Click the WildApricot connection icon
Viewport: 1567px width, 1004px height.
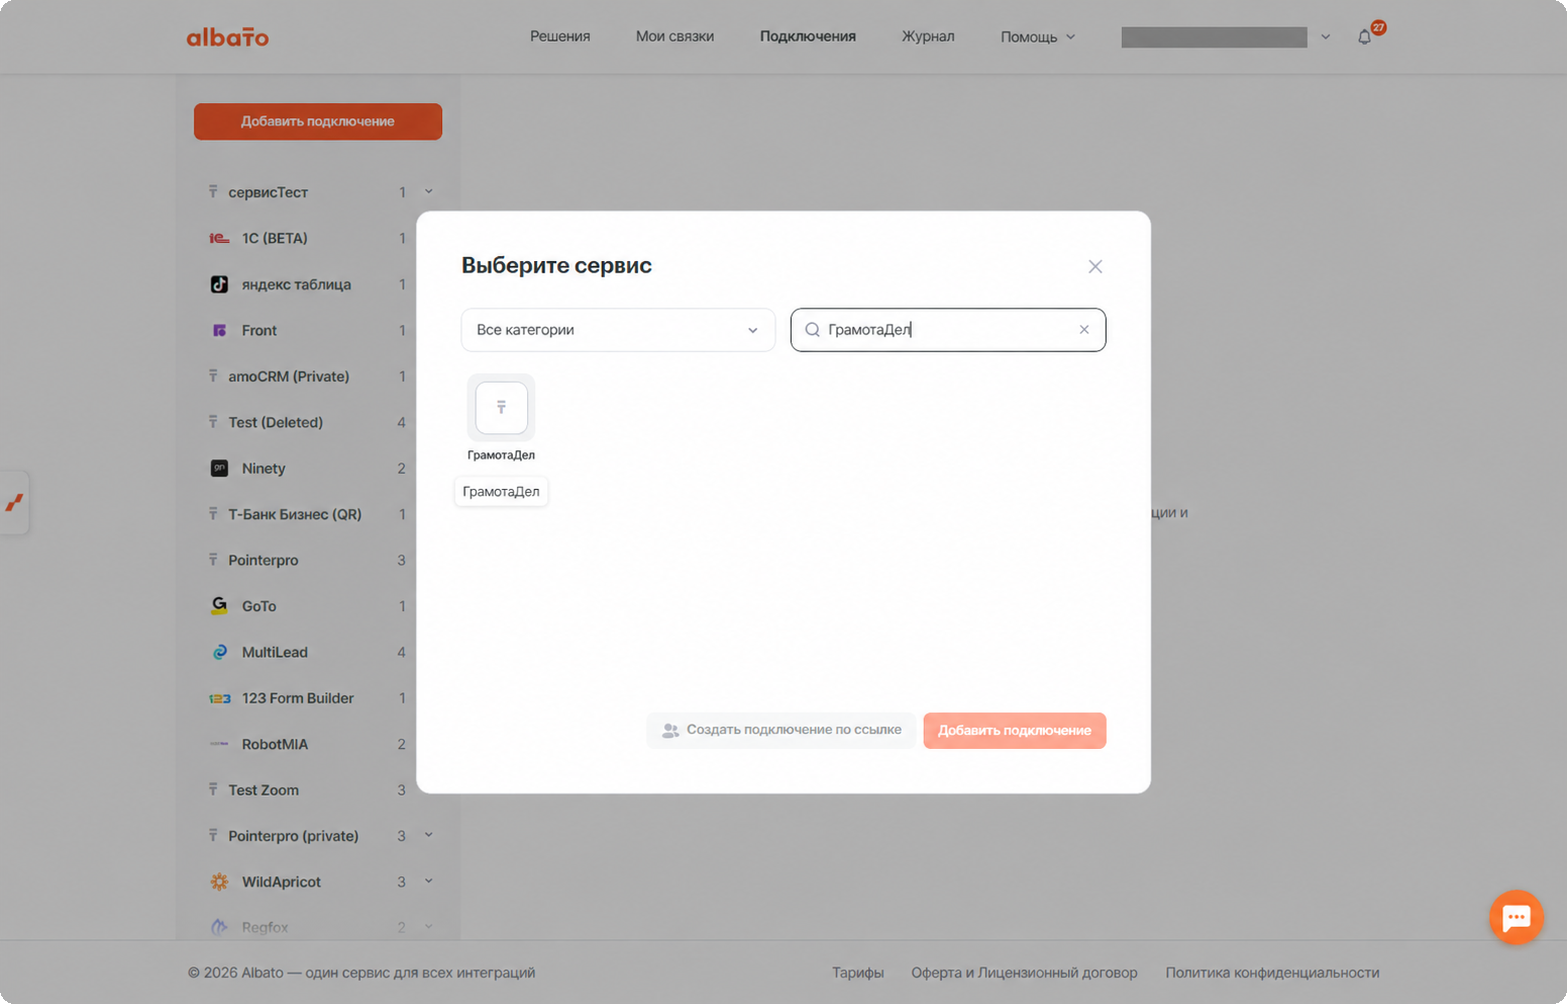[x=219, y=882]
